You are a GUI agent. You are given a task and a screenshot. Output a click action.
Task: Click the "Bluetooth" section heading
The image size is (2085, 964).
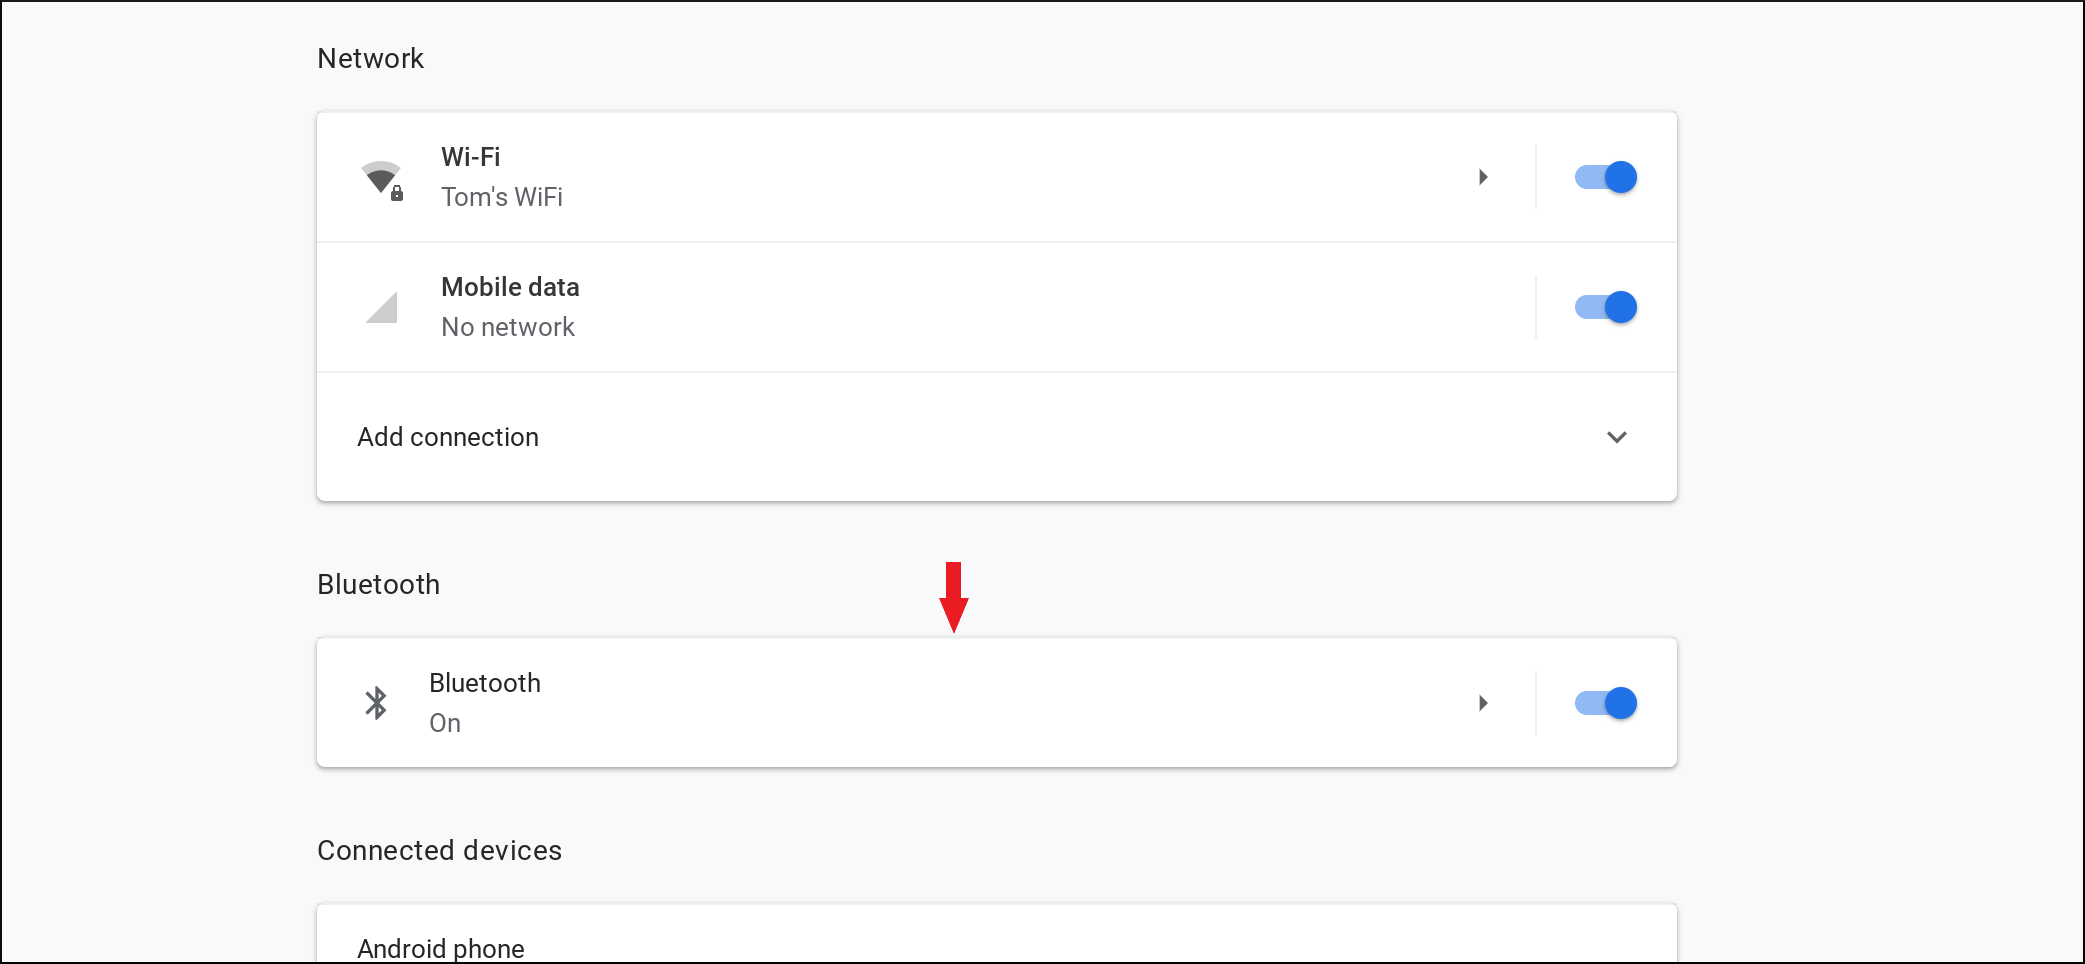[378, 584]
